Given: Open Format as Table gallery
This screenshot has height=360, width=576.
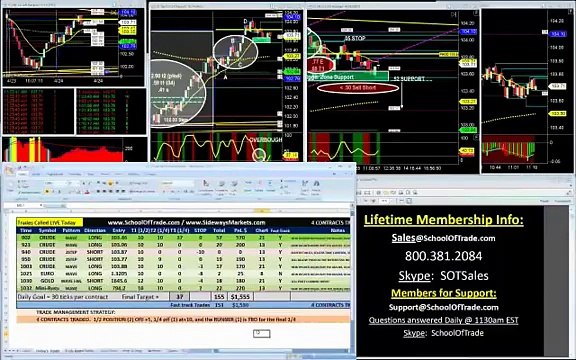Looking at the screenshot, I should [222, 188].
